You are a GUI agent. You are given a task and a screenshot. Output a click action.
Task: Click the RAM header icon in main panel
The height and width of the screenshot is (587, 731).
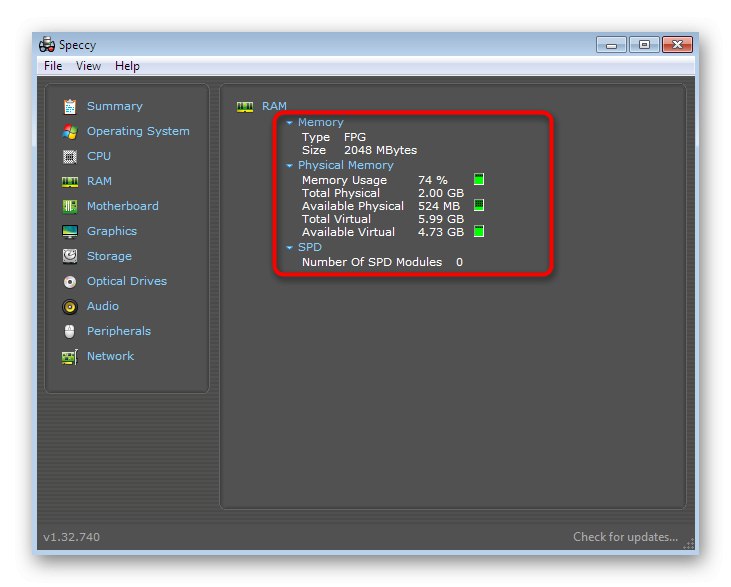(x=245, y=107)
